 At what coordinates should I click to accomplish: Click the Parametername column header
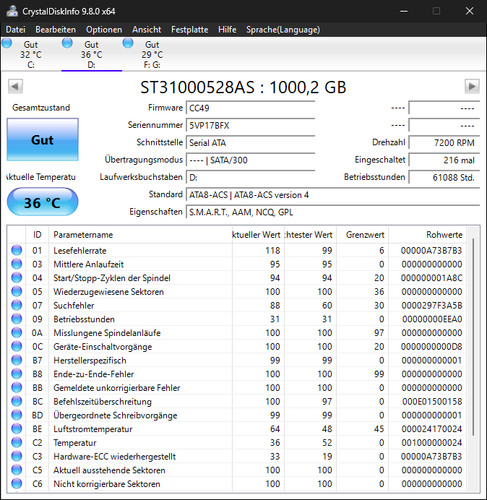pyautogui.click(x=140, y=235)
